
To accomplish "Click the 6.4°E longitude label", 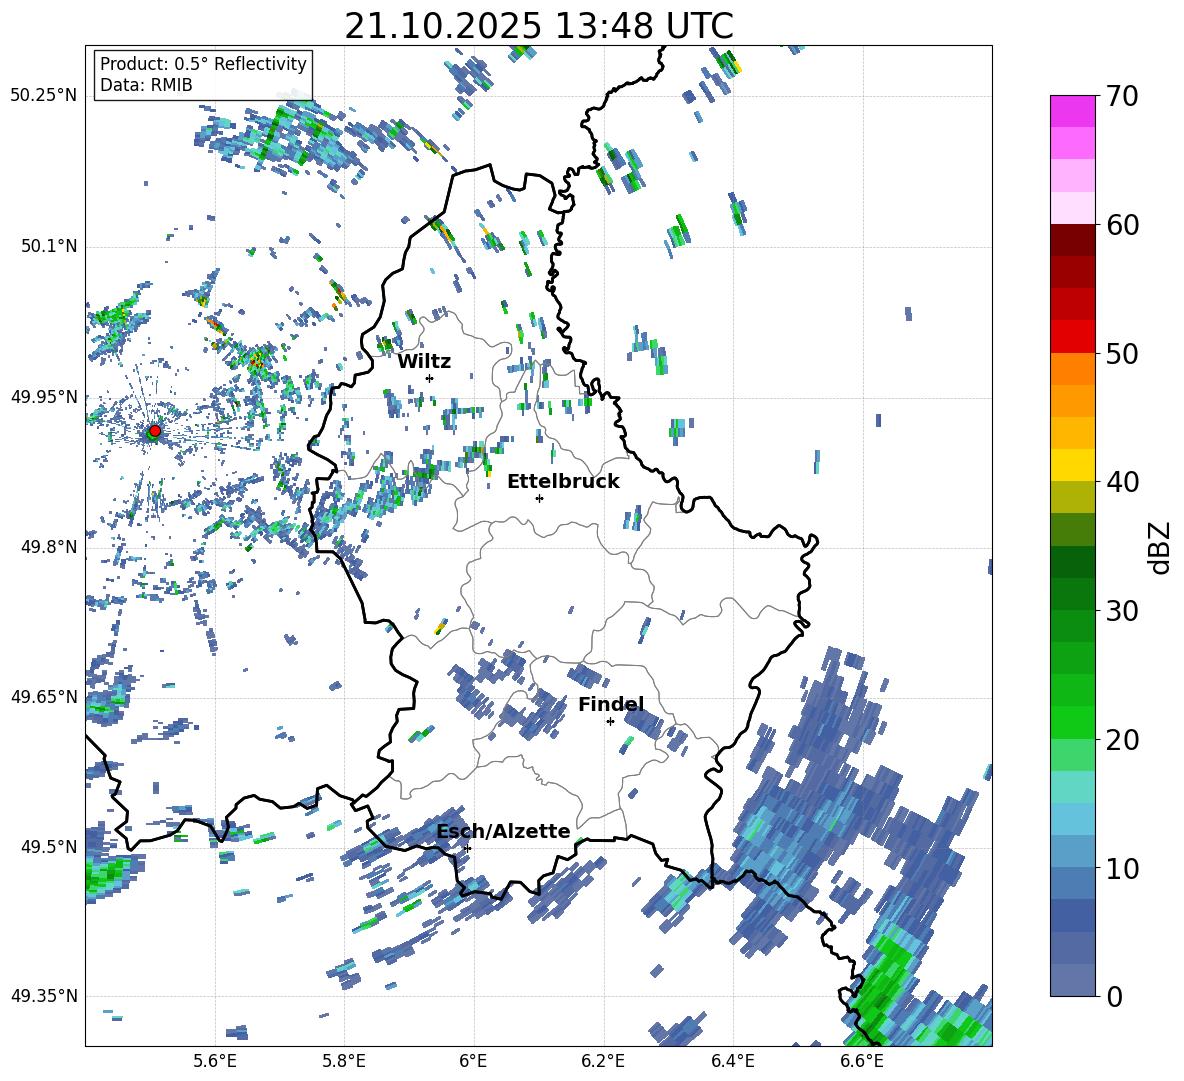I will click(x=732, y=1061).
